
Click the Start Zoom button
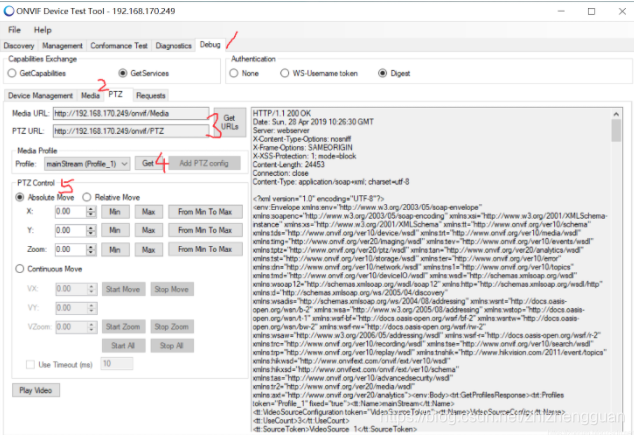click(123, 326)
